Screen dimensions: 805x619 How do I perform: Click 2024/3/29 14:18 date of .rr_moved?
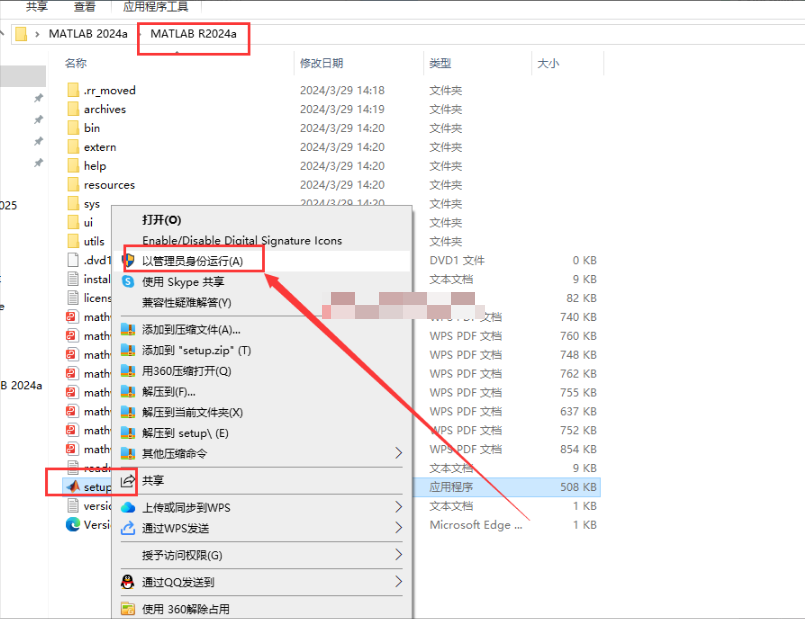click(342, 90)
